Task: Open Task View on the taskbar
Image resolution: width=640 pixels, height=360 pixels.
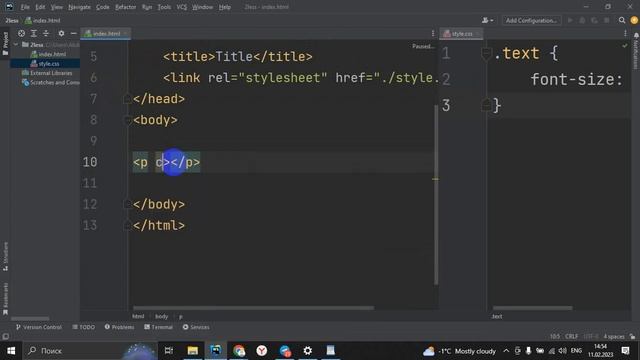Action: coord(169,351)
